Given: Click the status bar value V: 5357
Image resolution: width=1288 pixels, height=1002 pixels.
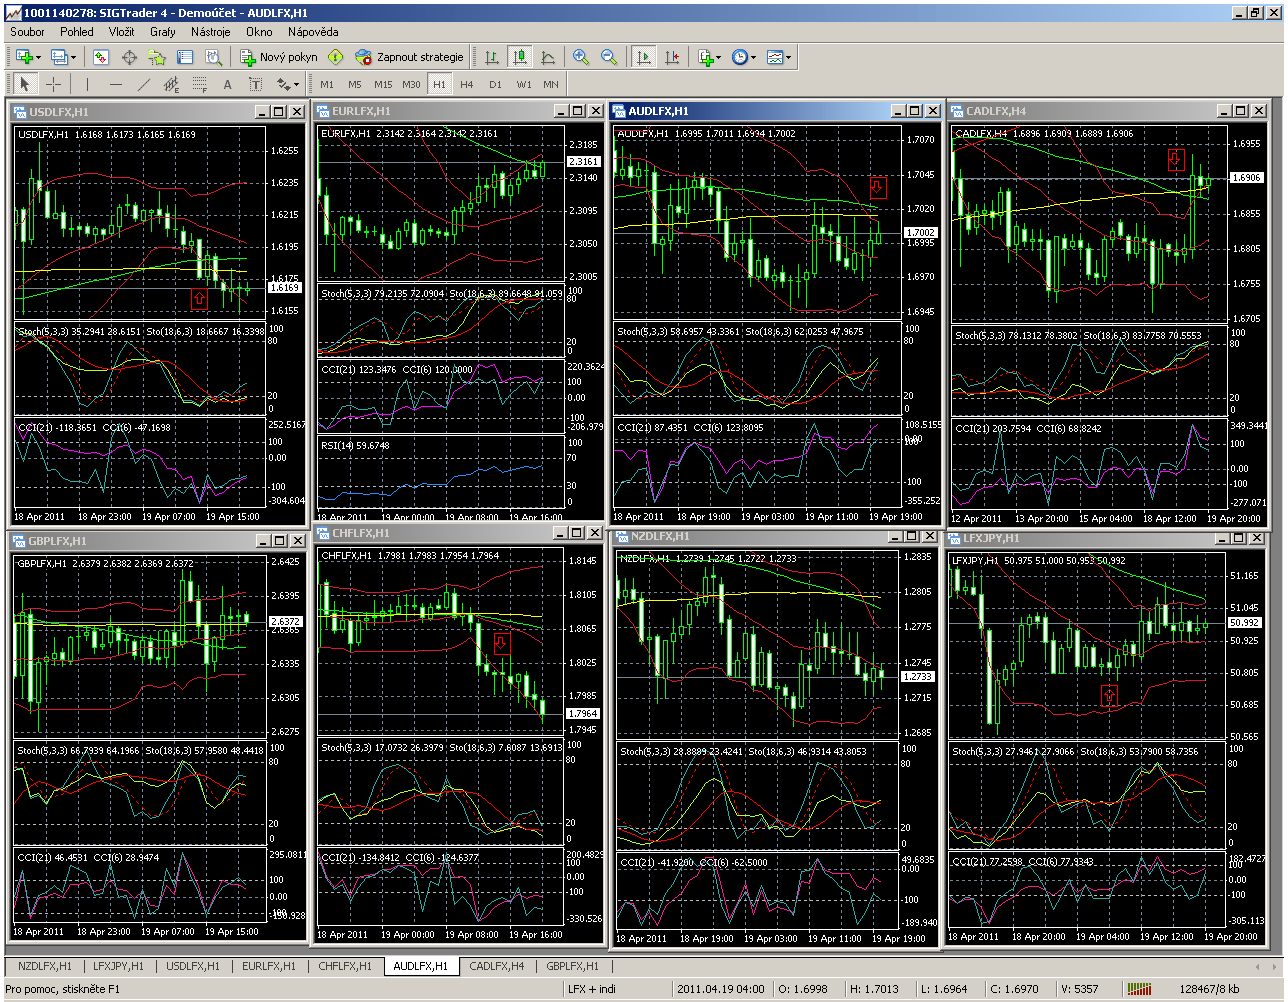Looking at the screenshot, I should click(1079, 989).
